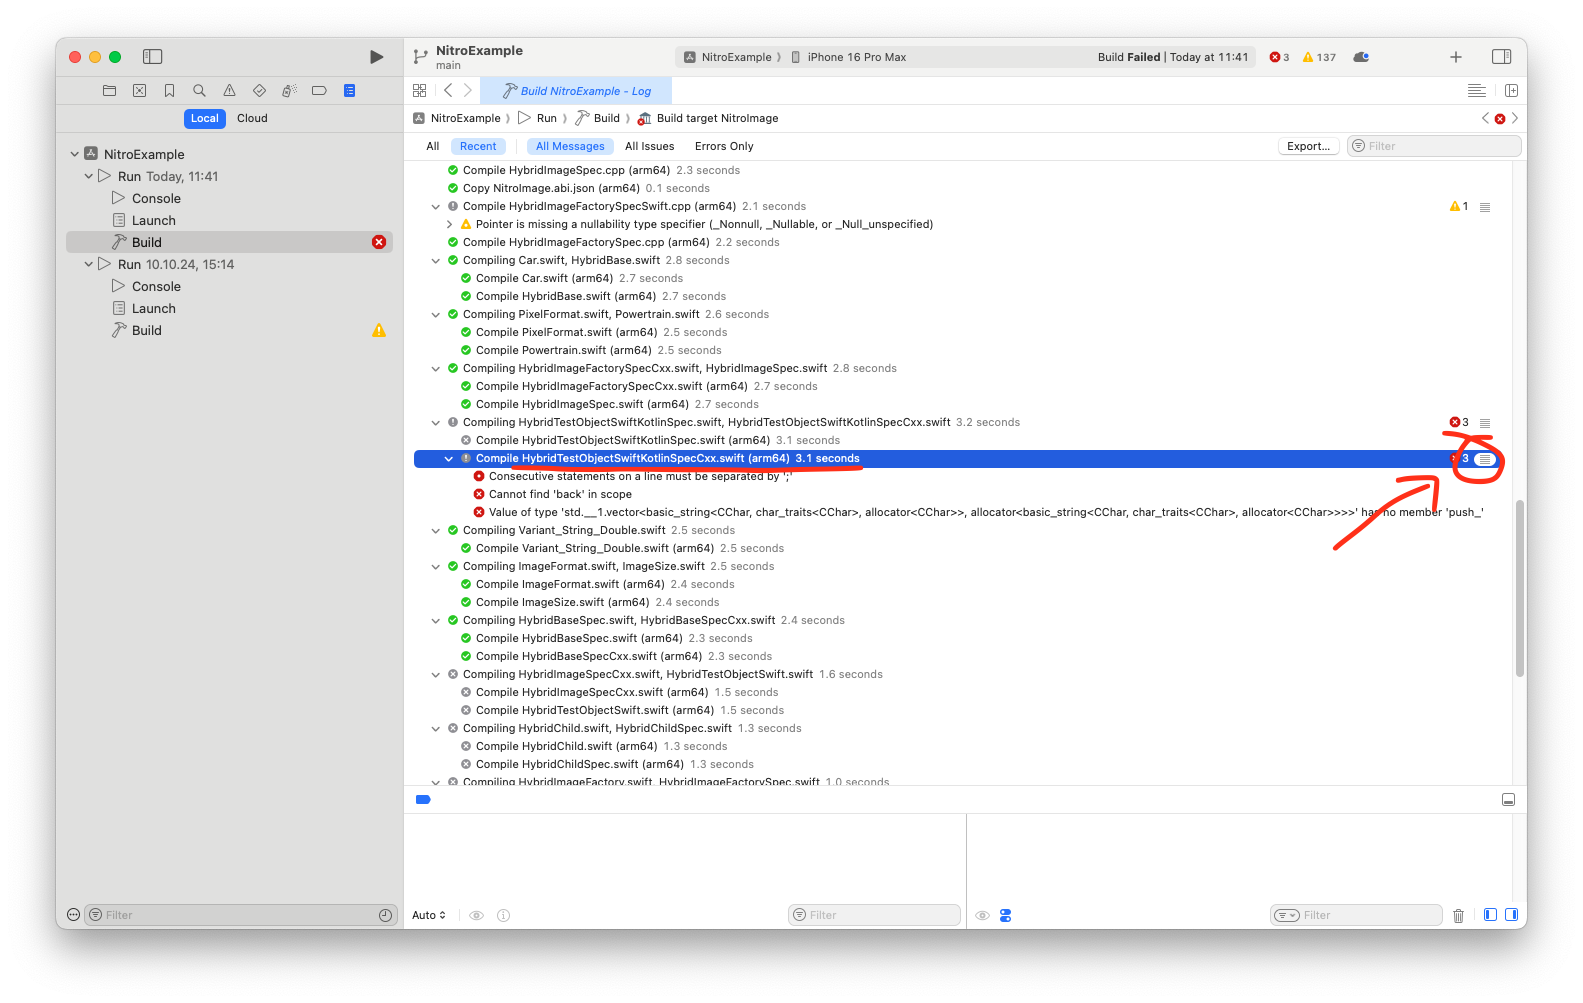Collapse the Run Today, 11:41 group

click(89, 176)
